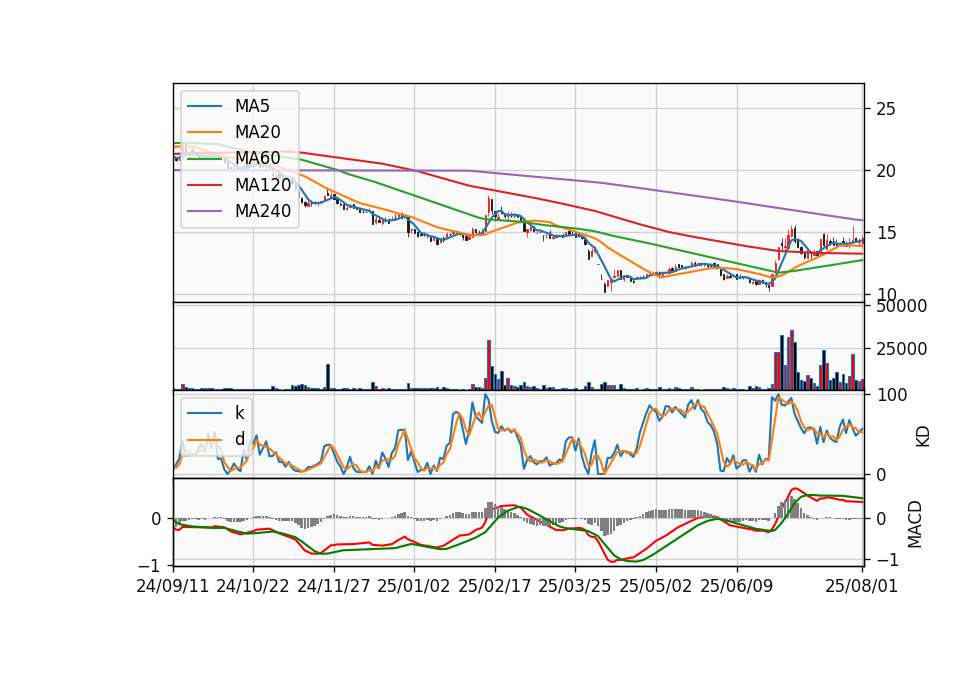
Task: Click the MA120 legend label
Action: (263, 184)
